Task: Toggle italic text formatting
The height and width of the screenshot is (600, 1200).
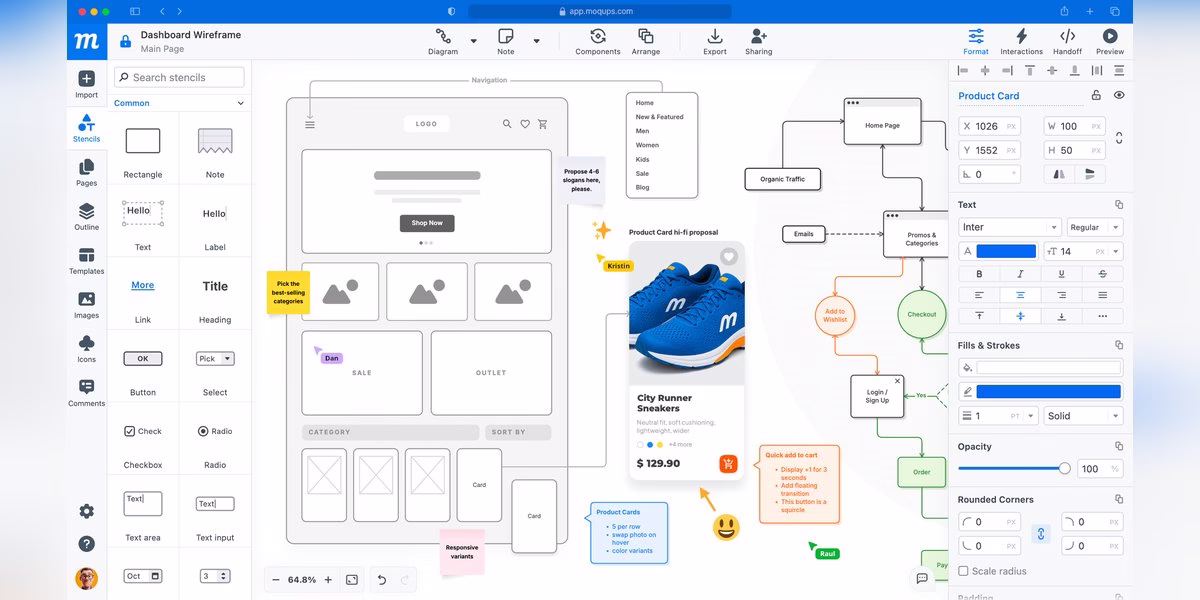Action: (1020, 274)
